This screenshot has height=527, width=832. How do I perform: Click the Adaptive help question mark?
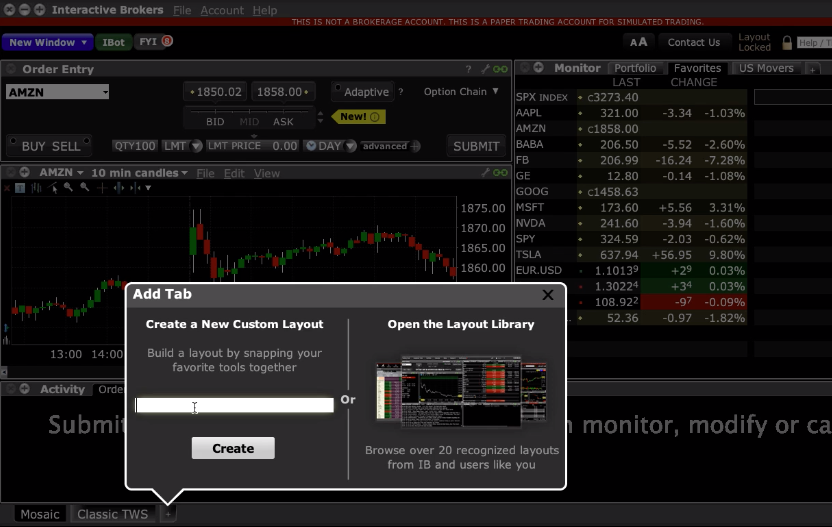coord(401,92)
